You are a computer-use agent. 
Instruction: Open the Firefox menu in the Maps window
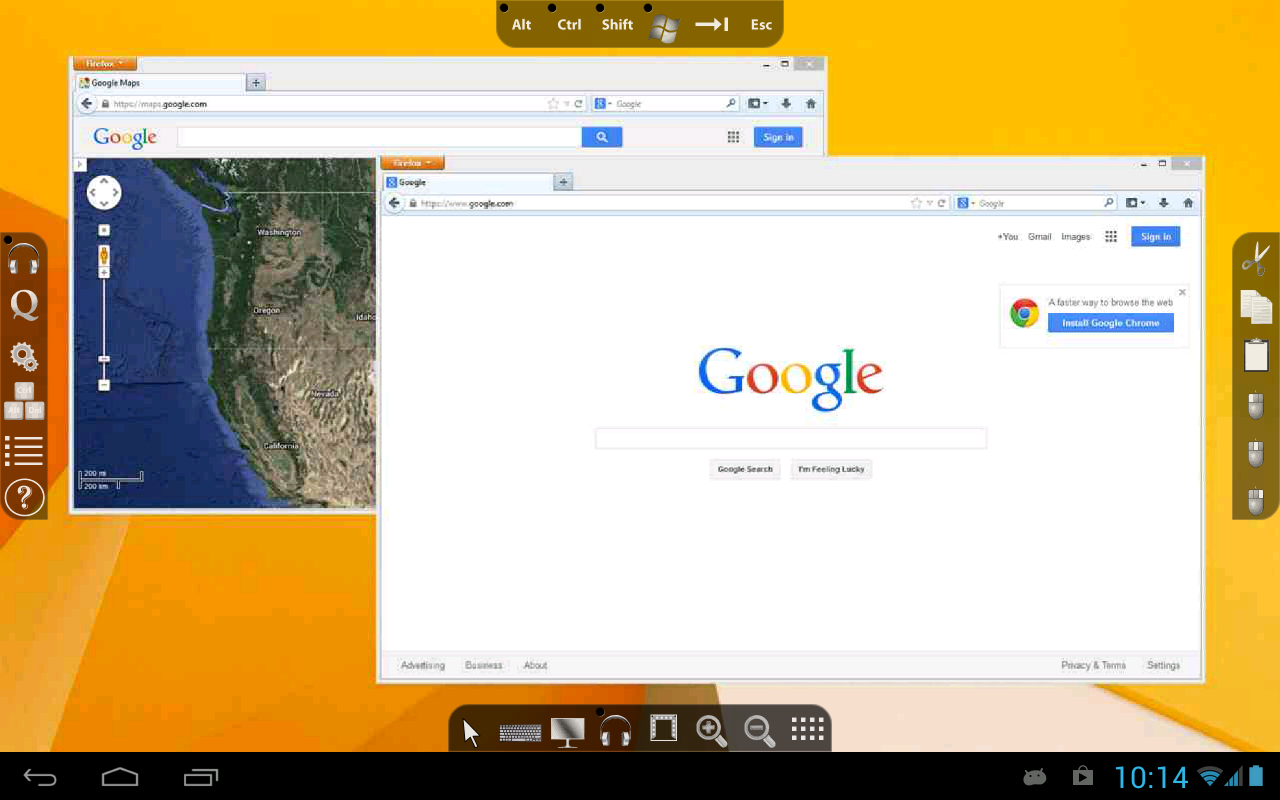click(x=105, y=63)
